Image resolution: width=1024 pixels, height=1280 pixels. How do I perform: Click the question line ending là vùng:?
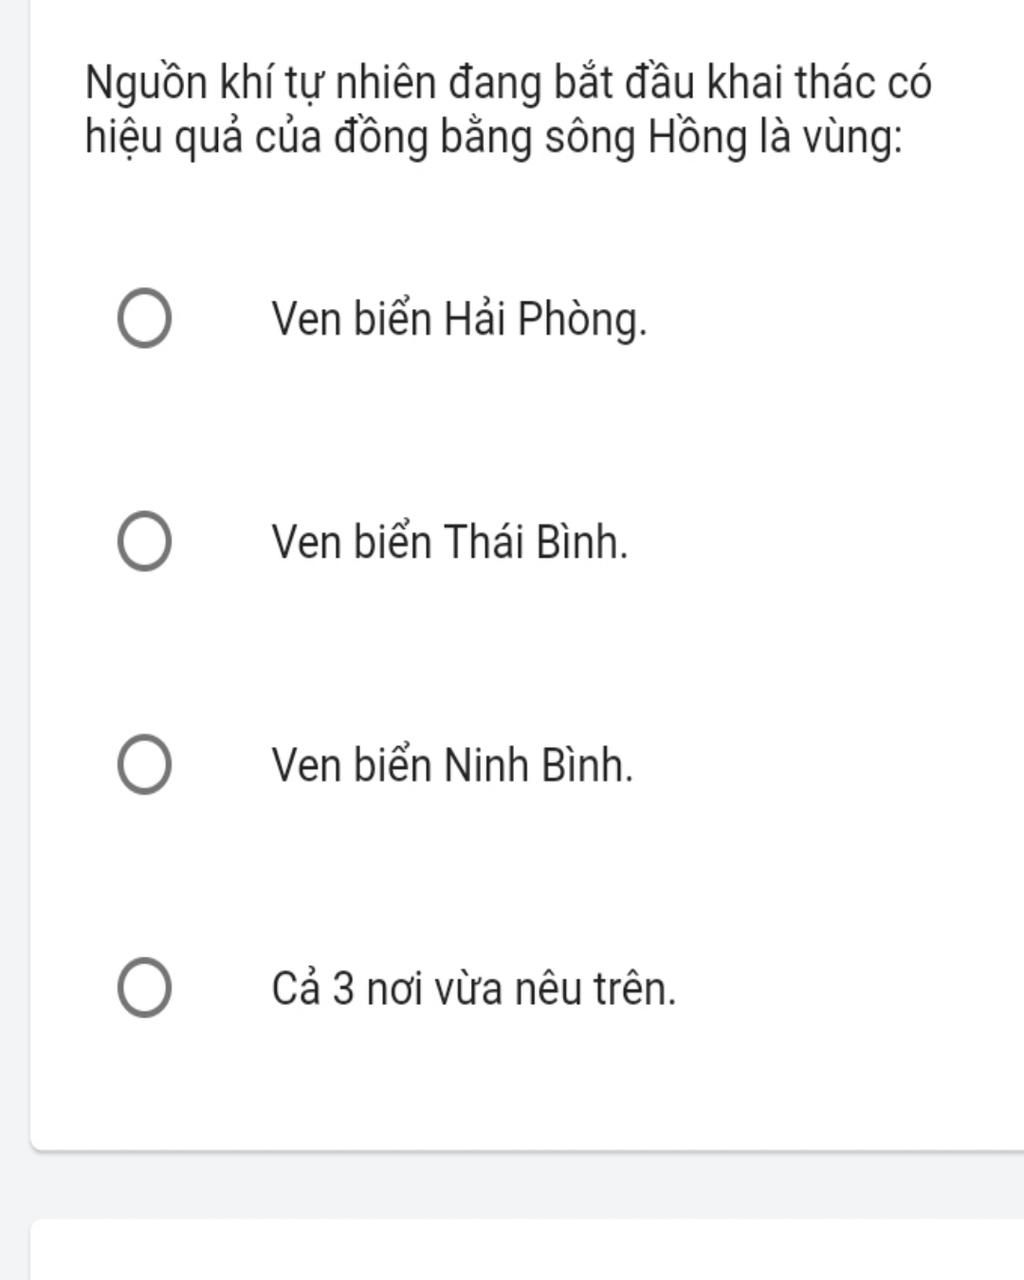[494, 137]
